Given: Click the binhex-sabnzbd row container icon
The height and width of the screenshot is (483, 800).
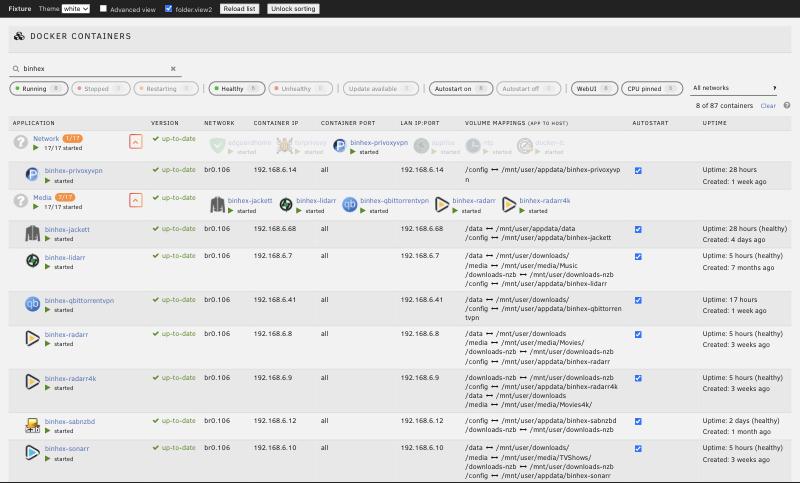Looking at the screenshot, I should pyautogui.click(x=33, y=425).
